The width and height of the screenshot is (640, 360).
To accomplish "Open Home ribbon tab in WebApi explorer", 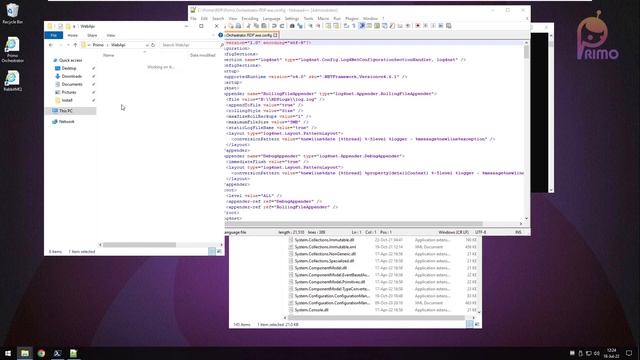I will (x=73, y=36).
